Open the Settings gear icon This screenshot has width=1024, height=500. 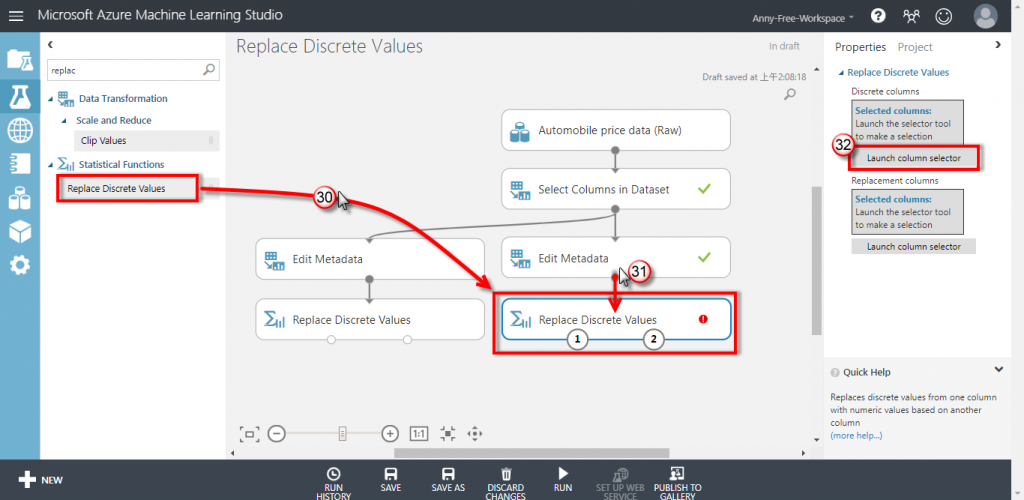pyautogui.click(x=20, y=265)
